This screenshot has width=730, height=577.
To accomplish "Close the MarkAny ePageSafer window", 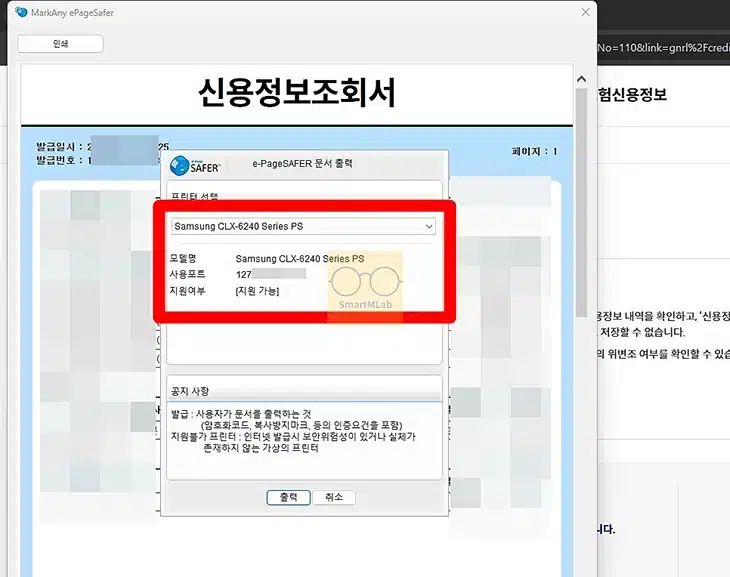I will 585,13.
